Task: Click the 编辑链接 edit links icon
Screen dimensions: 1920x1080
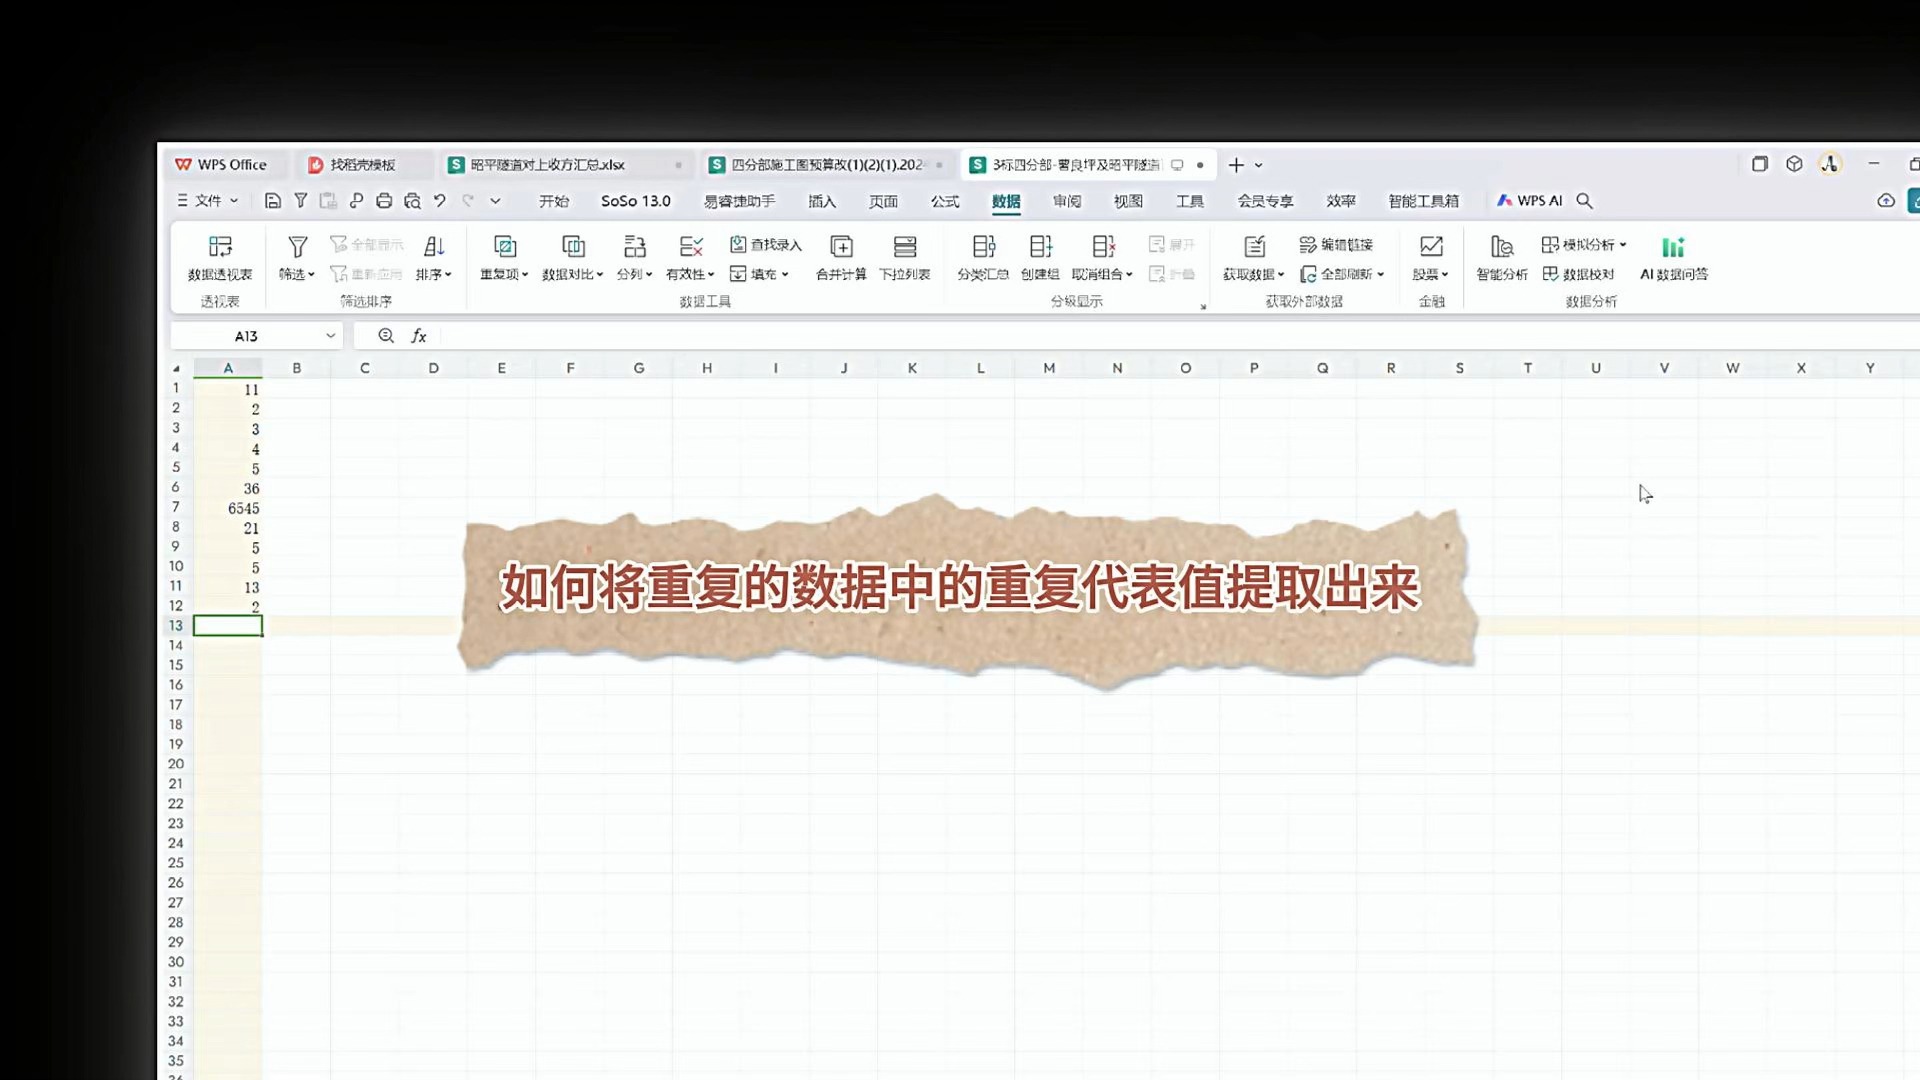Action: (x=1336, y=243)
